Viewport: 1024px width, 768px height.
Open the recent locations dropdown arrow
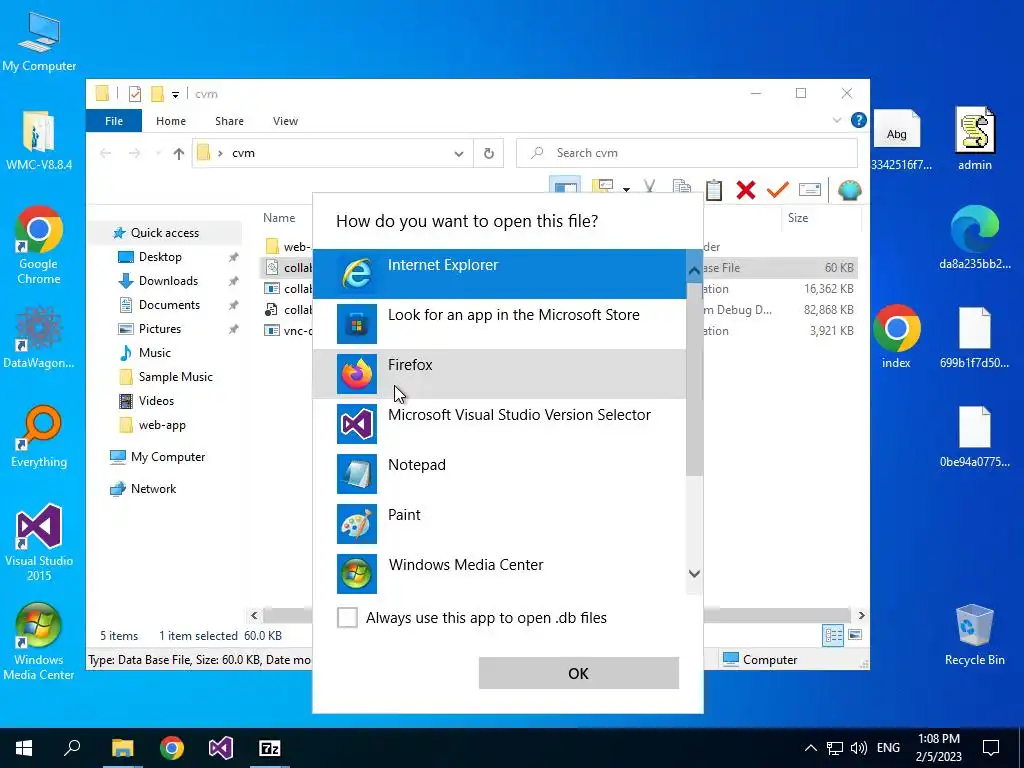pos(157,153)
